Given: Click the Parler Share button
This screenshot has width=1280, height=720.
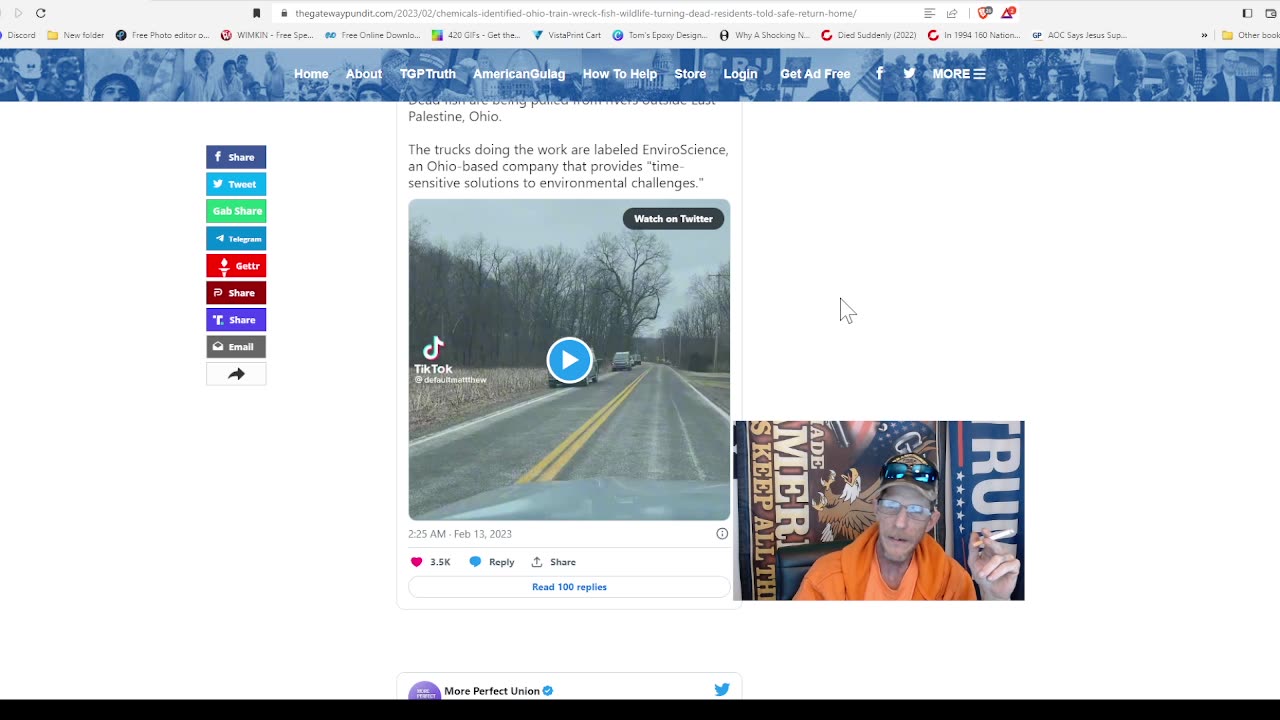Looking at the screenshot, I should point(236,293).
